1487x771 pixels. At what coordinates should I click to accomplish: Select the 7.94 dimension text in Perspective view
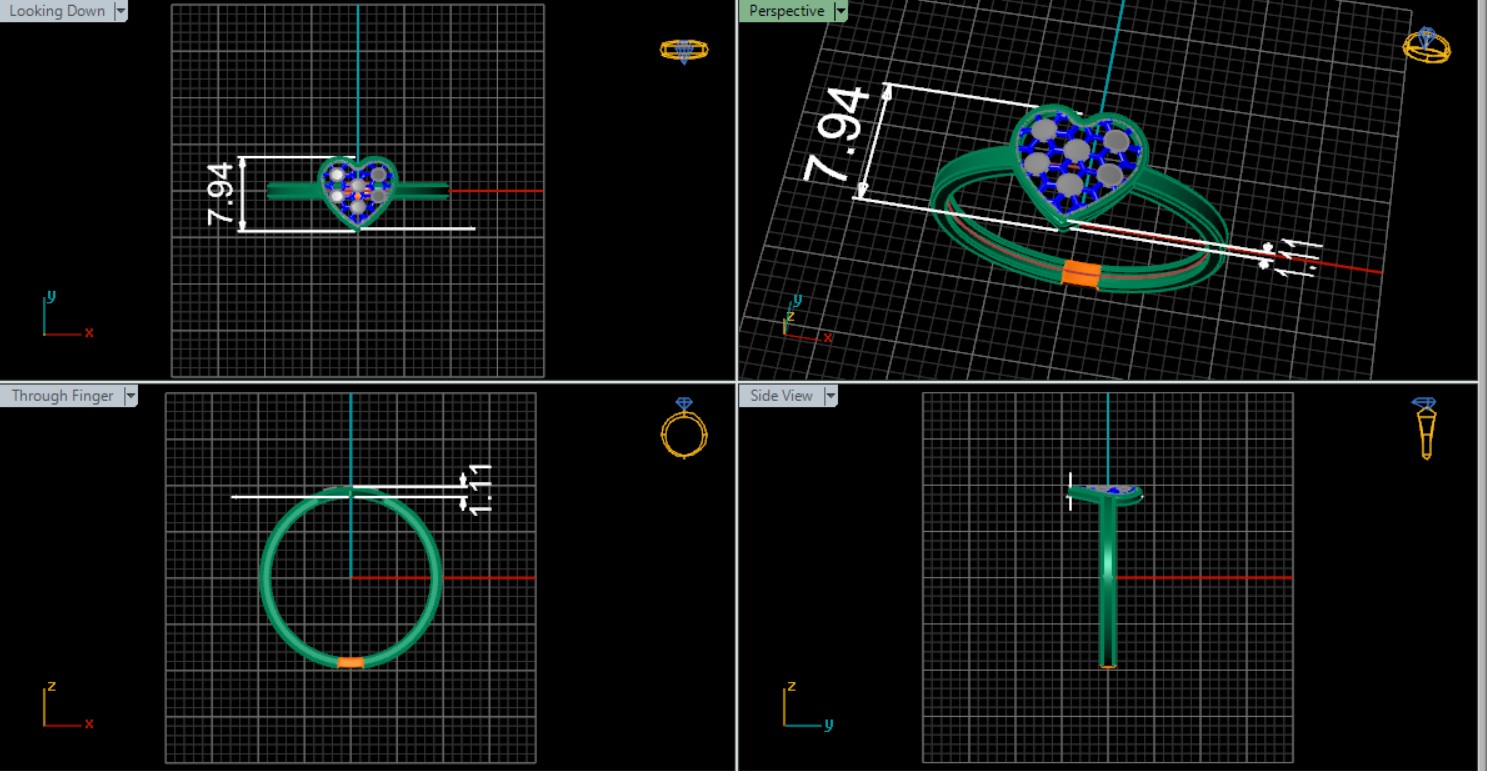(x=836, y=136)
